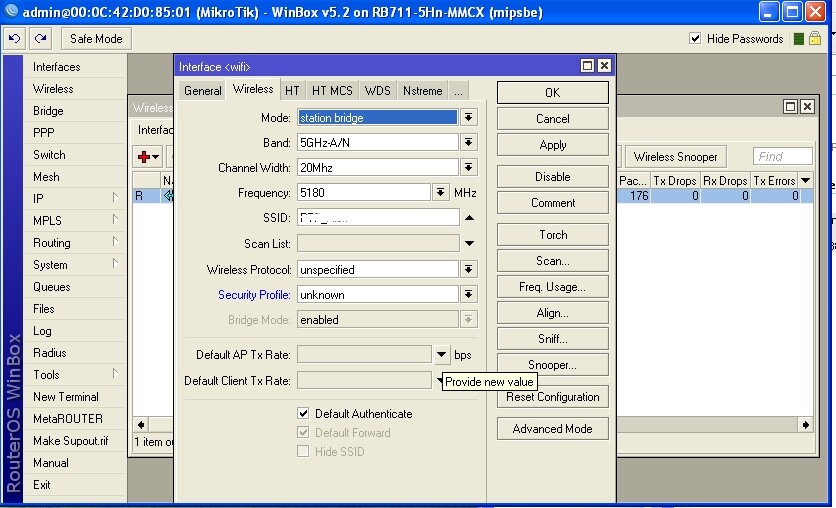Open Queues in the sidebar
Image resolution: width=836 pixels, height=508 pixels.
(x=75, y=286)
